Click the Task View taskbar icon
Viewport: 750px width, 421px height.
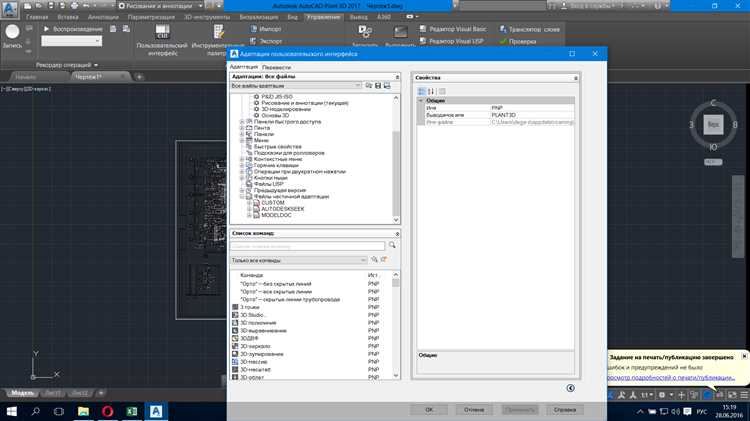(x=59, y=411)
